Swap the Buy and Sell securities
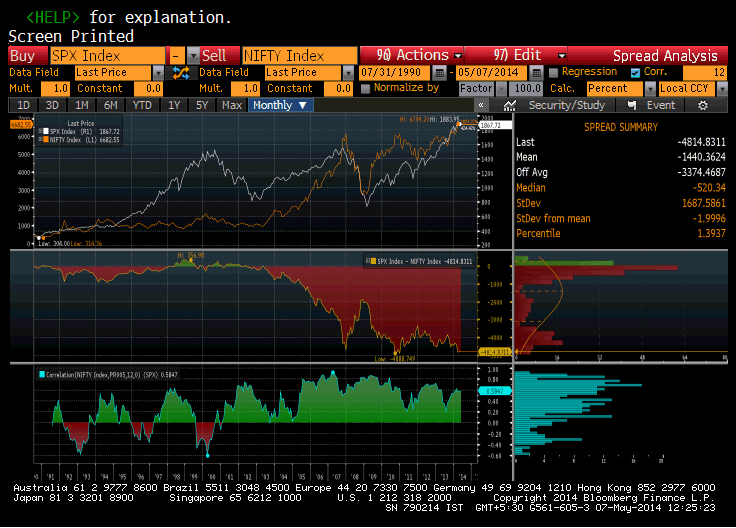The height and width of the screenshot is (528, 736). point(181,73)
